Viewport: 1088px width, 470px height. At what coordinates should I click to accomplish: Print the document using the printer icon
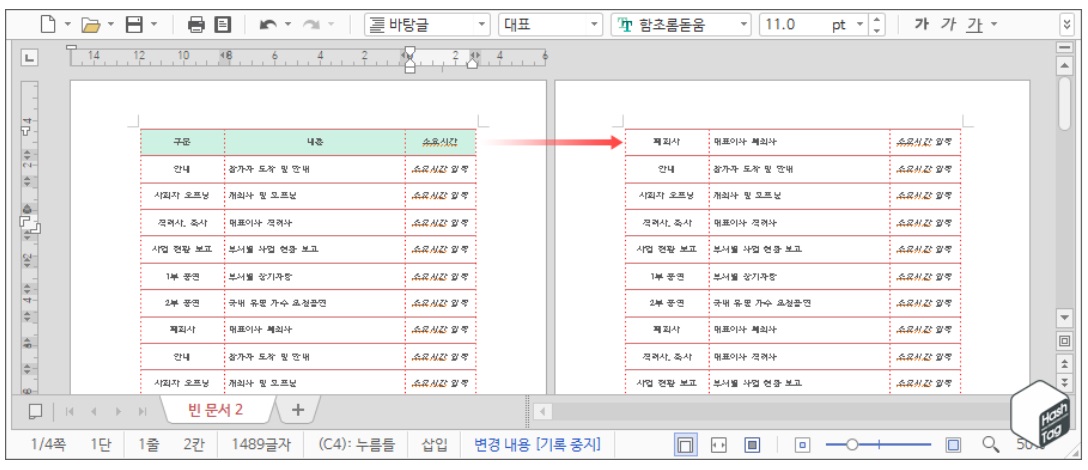196,25
